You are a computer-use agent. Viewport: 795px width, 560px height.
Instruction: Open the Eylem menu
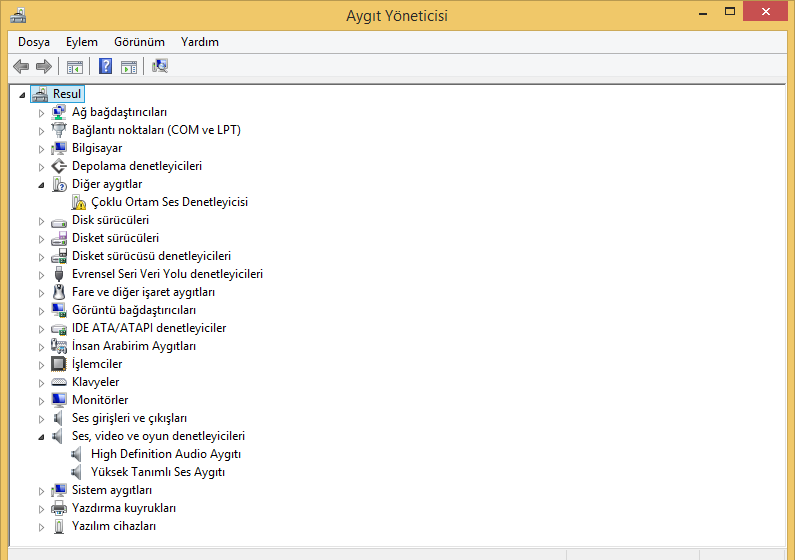pyautogui.click(x=82, y=42)
